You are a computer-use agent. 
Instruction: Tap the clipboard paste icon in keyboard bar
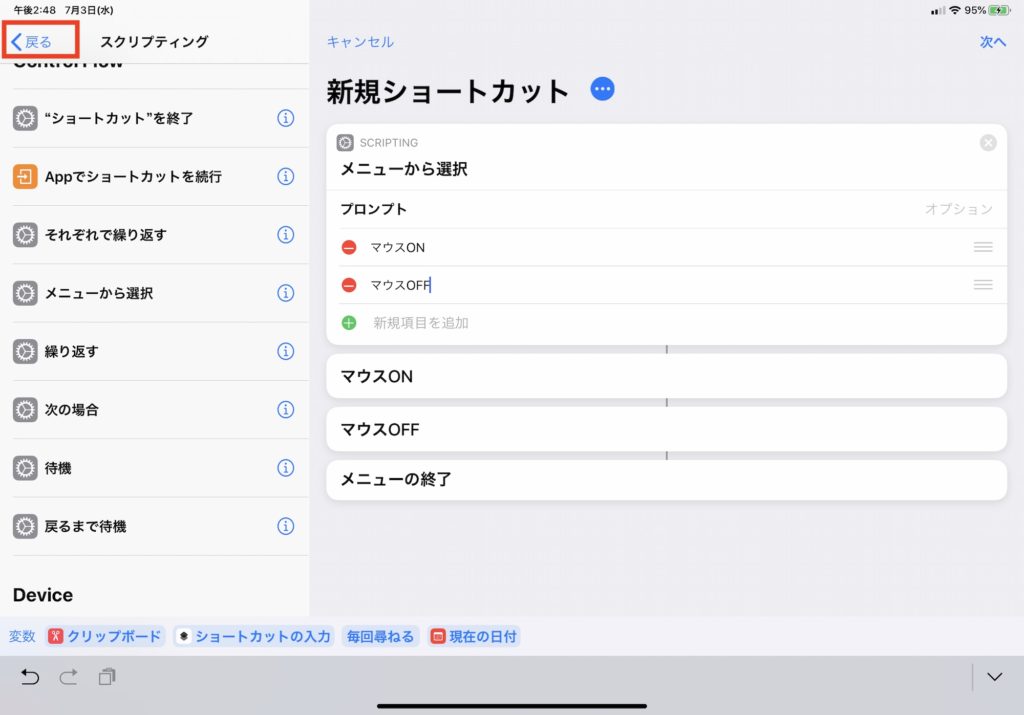[x=107, y=676]
